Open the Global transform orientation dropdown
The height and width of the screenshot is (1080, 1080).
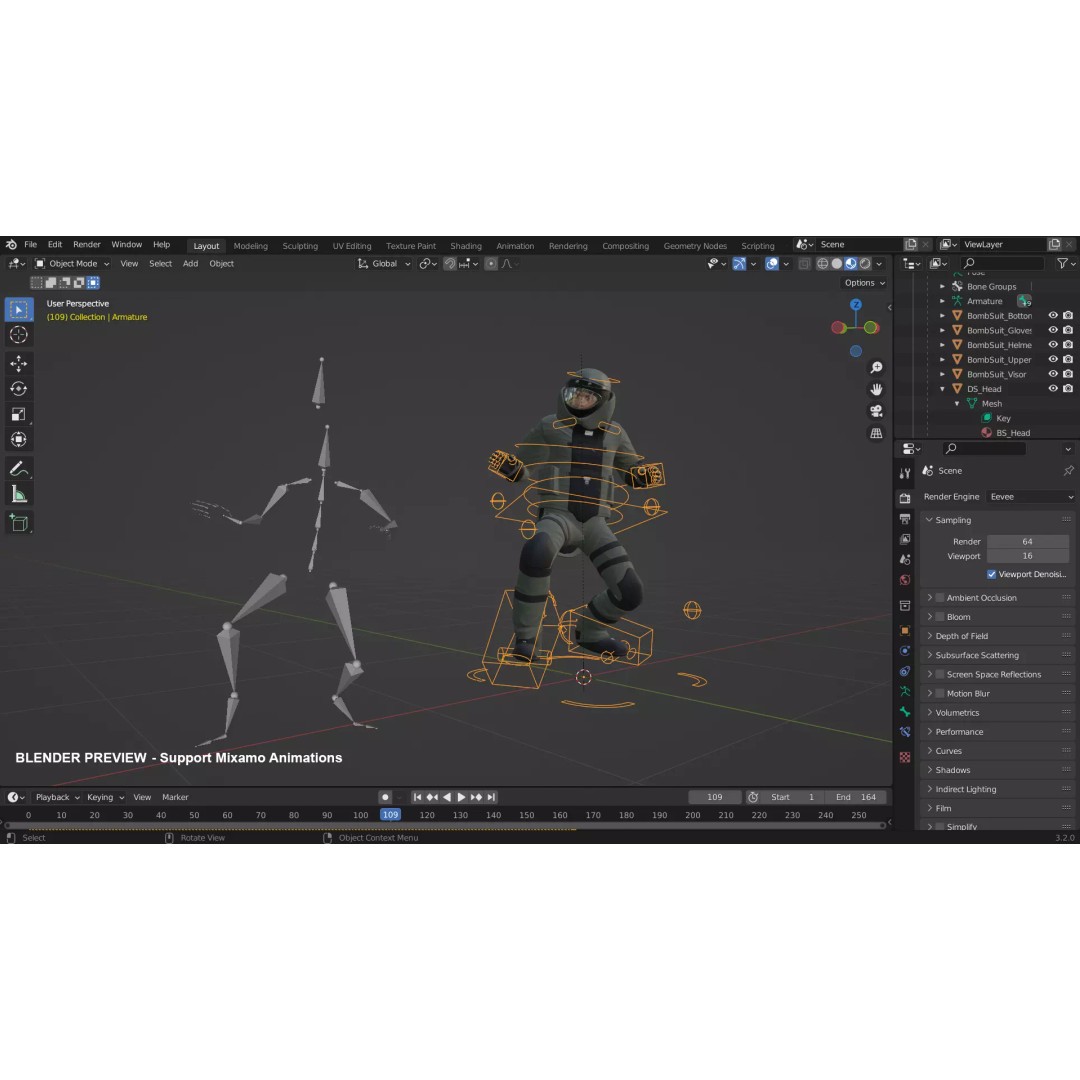(x=384, y=264)
